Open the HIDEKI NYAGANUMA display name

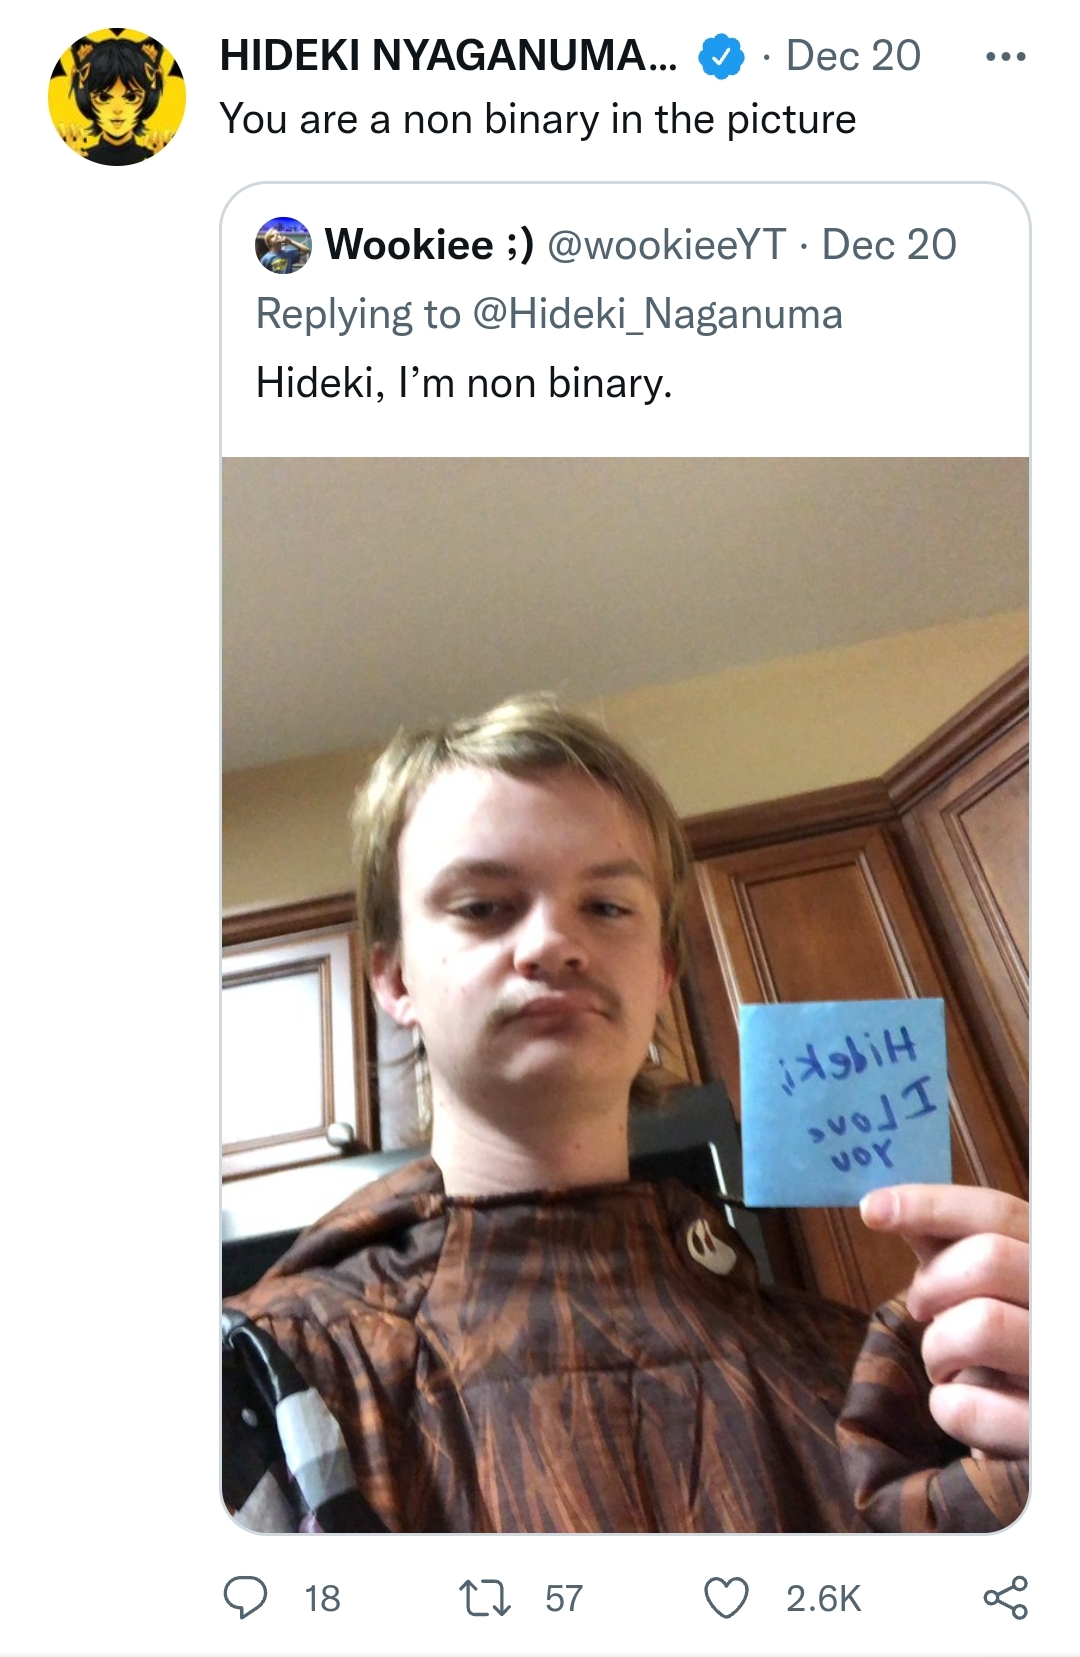448,56
